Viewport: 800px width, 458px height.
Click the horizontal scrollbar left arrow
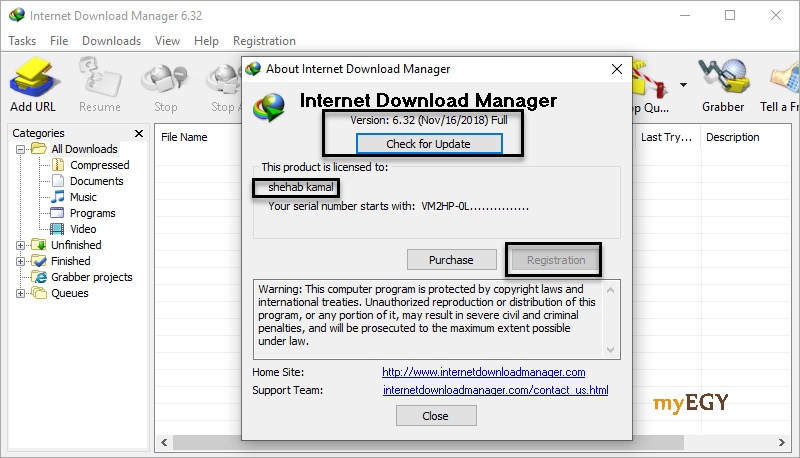click(164, 442)
